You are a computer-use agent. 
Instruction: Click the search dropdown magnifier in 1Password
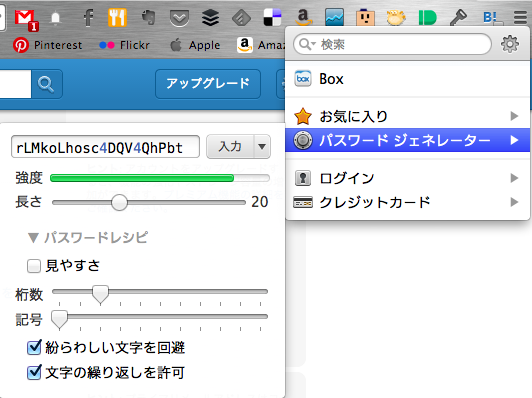pyautogui.click(x=308, y=44)
